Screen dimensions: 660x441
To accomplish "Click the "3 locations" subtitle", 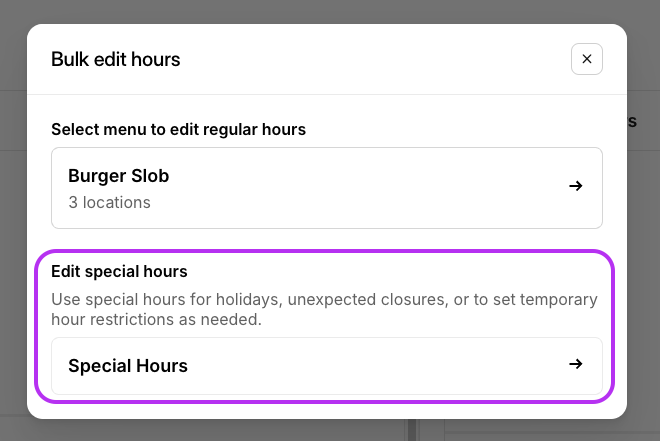I will click(x=109, y=202).
